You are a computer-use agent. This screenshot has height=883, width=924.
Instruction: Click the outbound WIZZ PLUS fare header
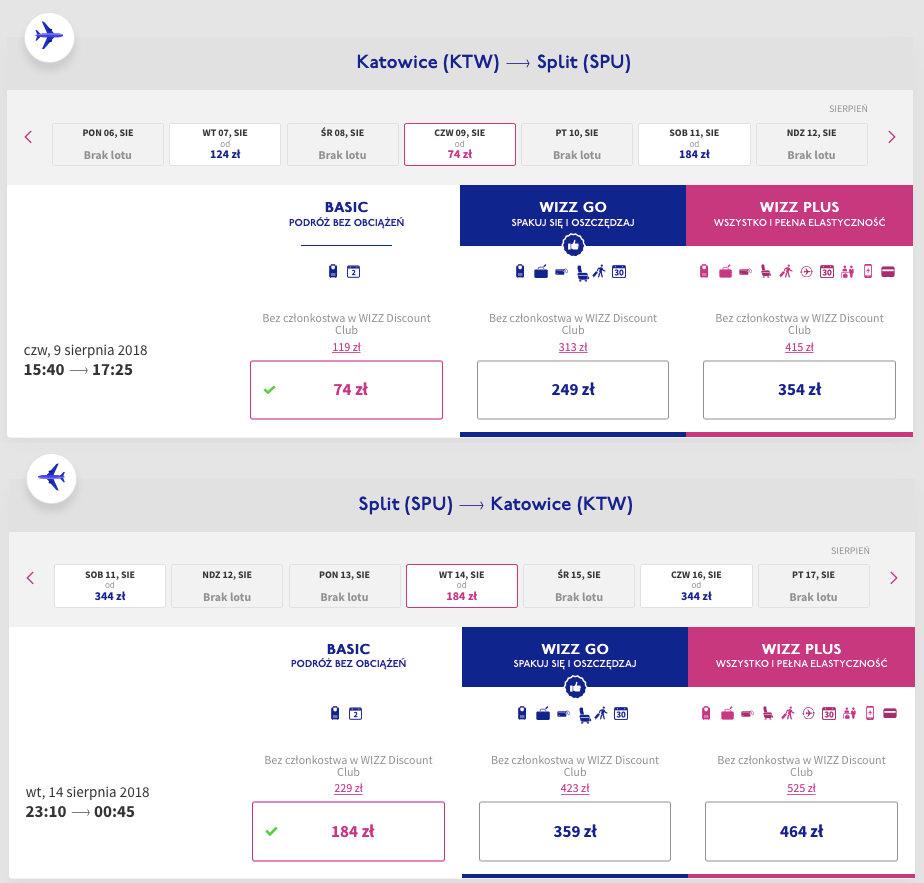click(799, 215)
